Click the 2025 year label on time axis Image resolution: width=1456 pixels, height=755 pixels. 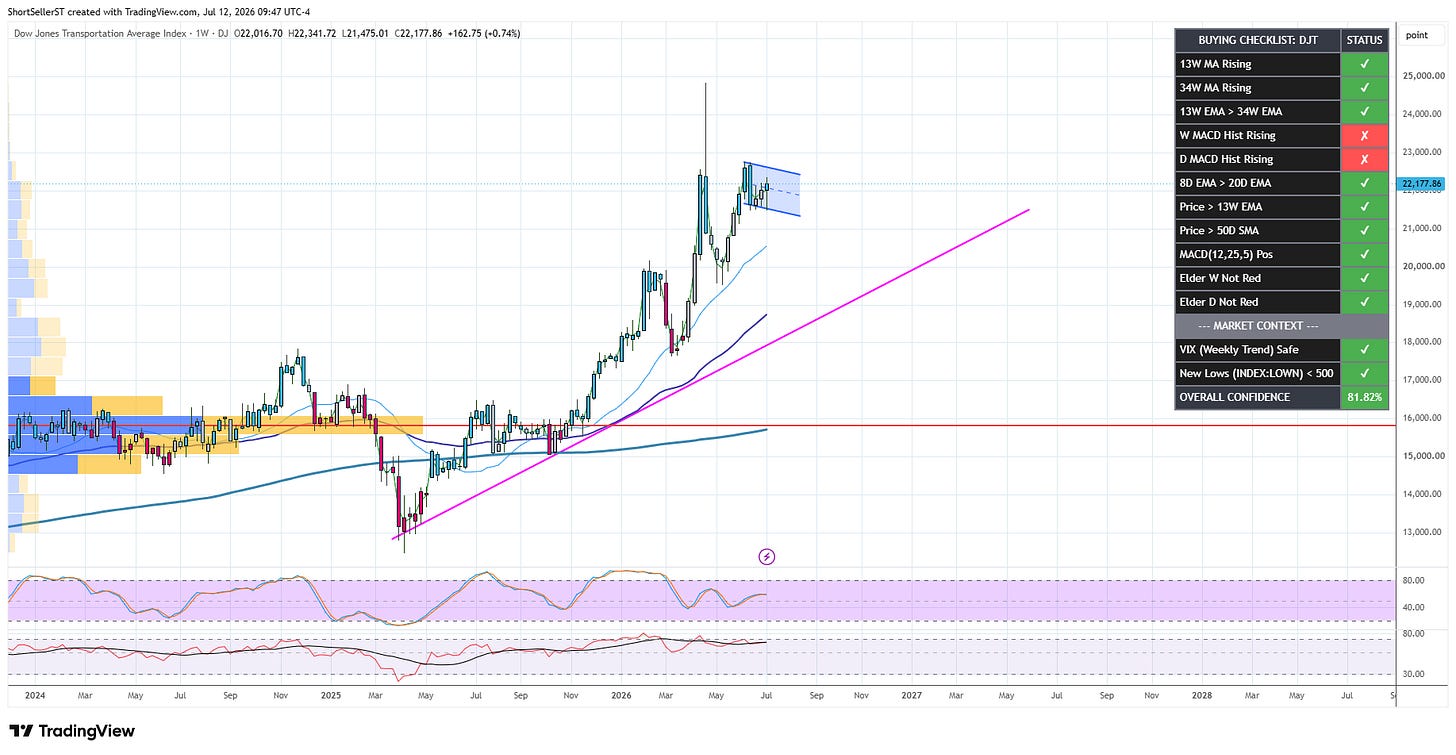click(x=329, y=694)
